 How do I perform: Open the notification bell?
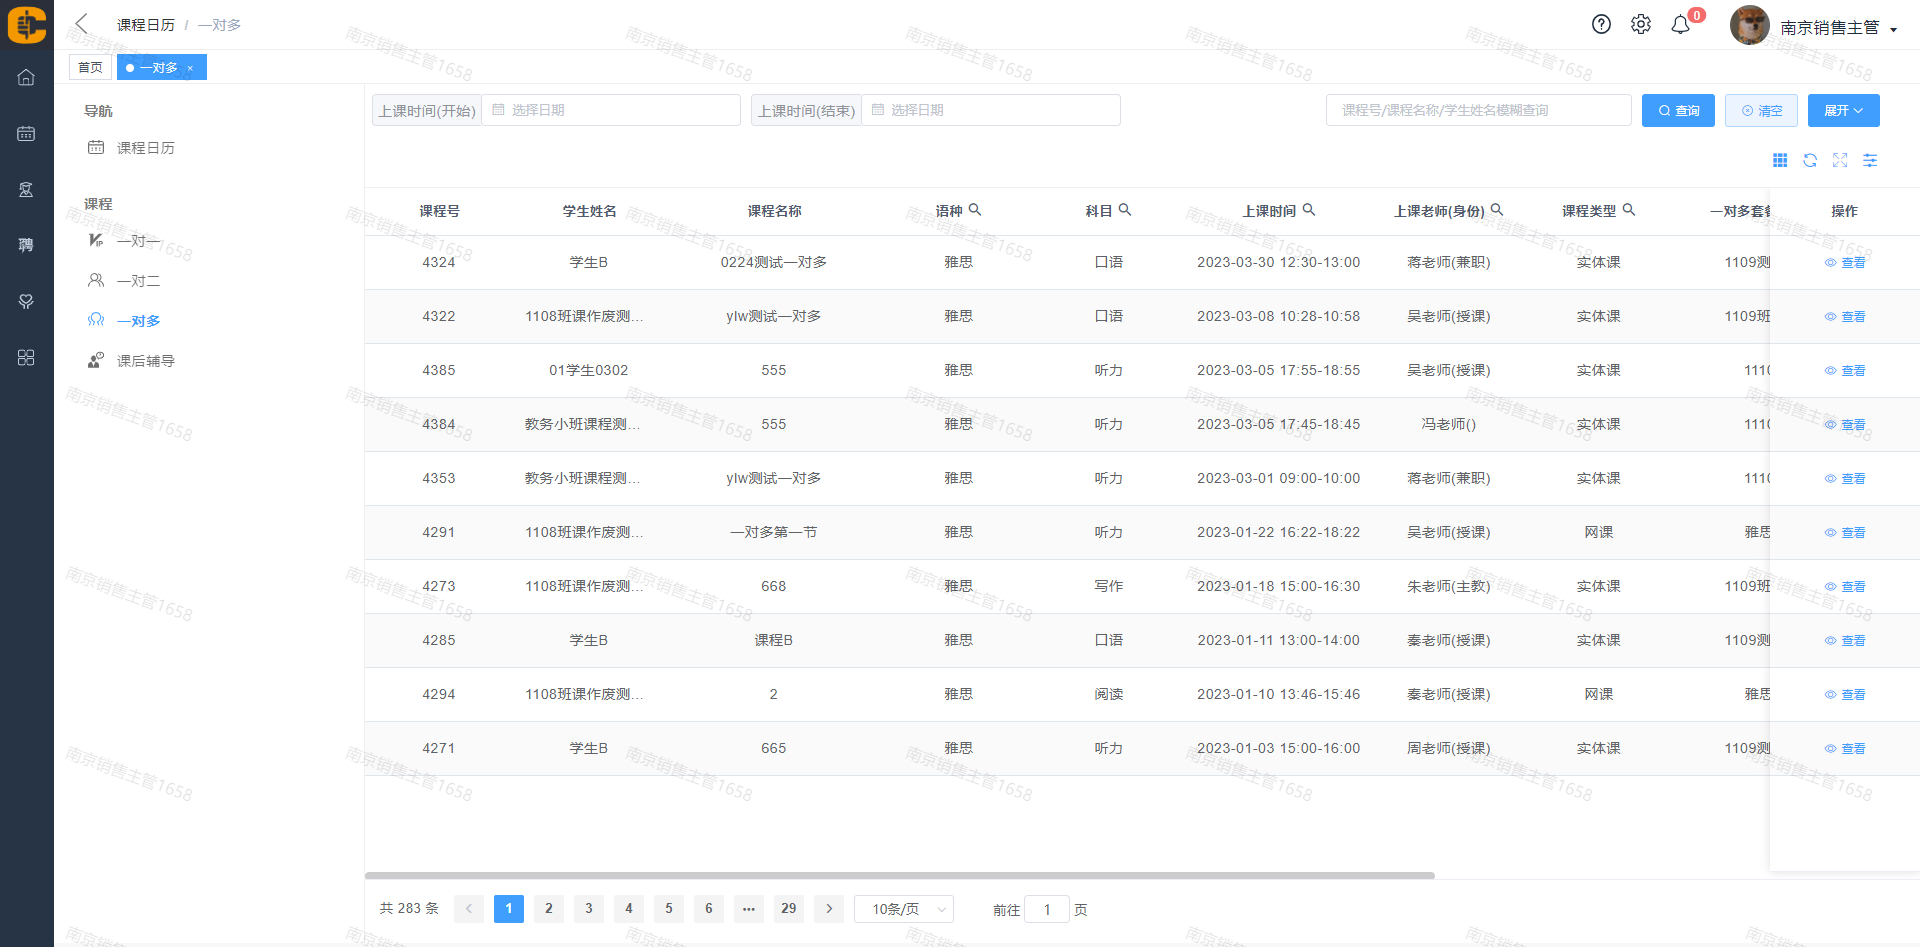tap(1681, 25)
